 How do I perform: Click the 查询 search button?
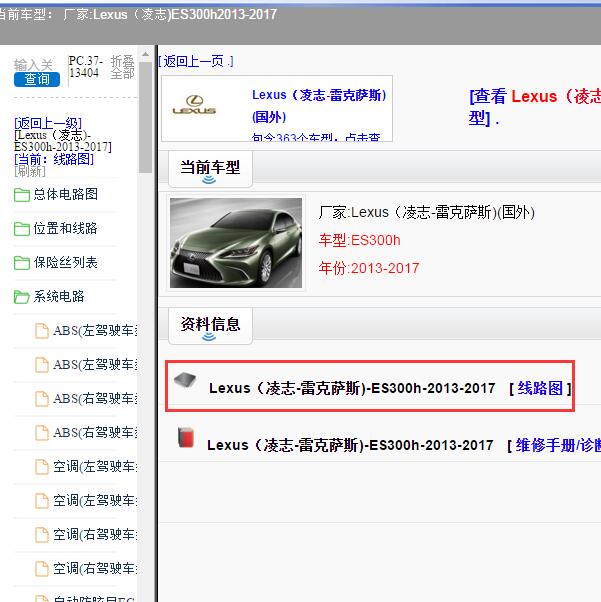click(x=37, y=79)
